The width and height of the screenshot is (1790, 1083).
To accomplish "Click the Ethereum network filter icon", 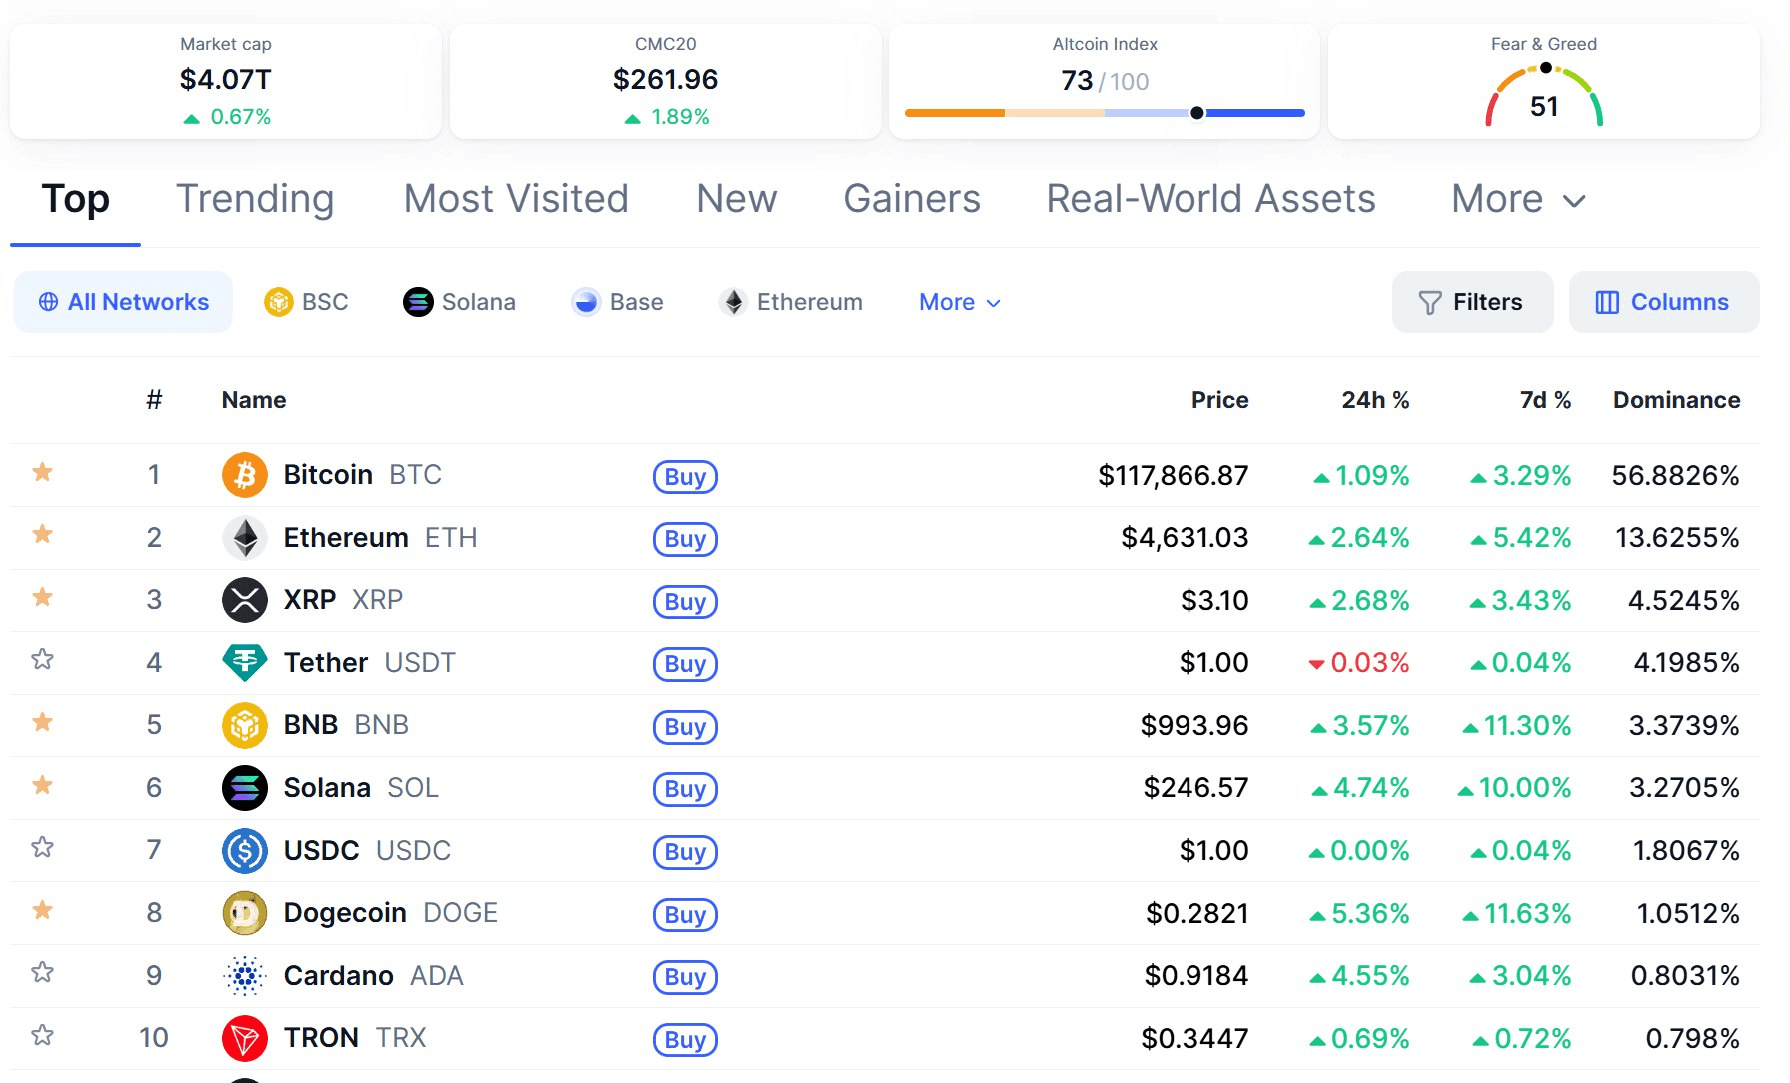I will [x=733, y=301].
